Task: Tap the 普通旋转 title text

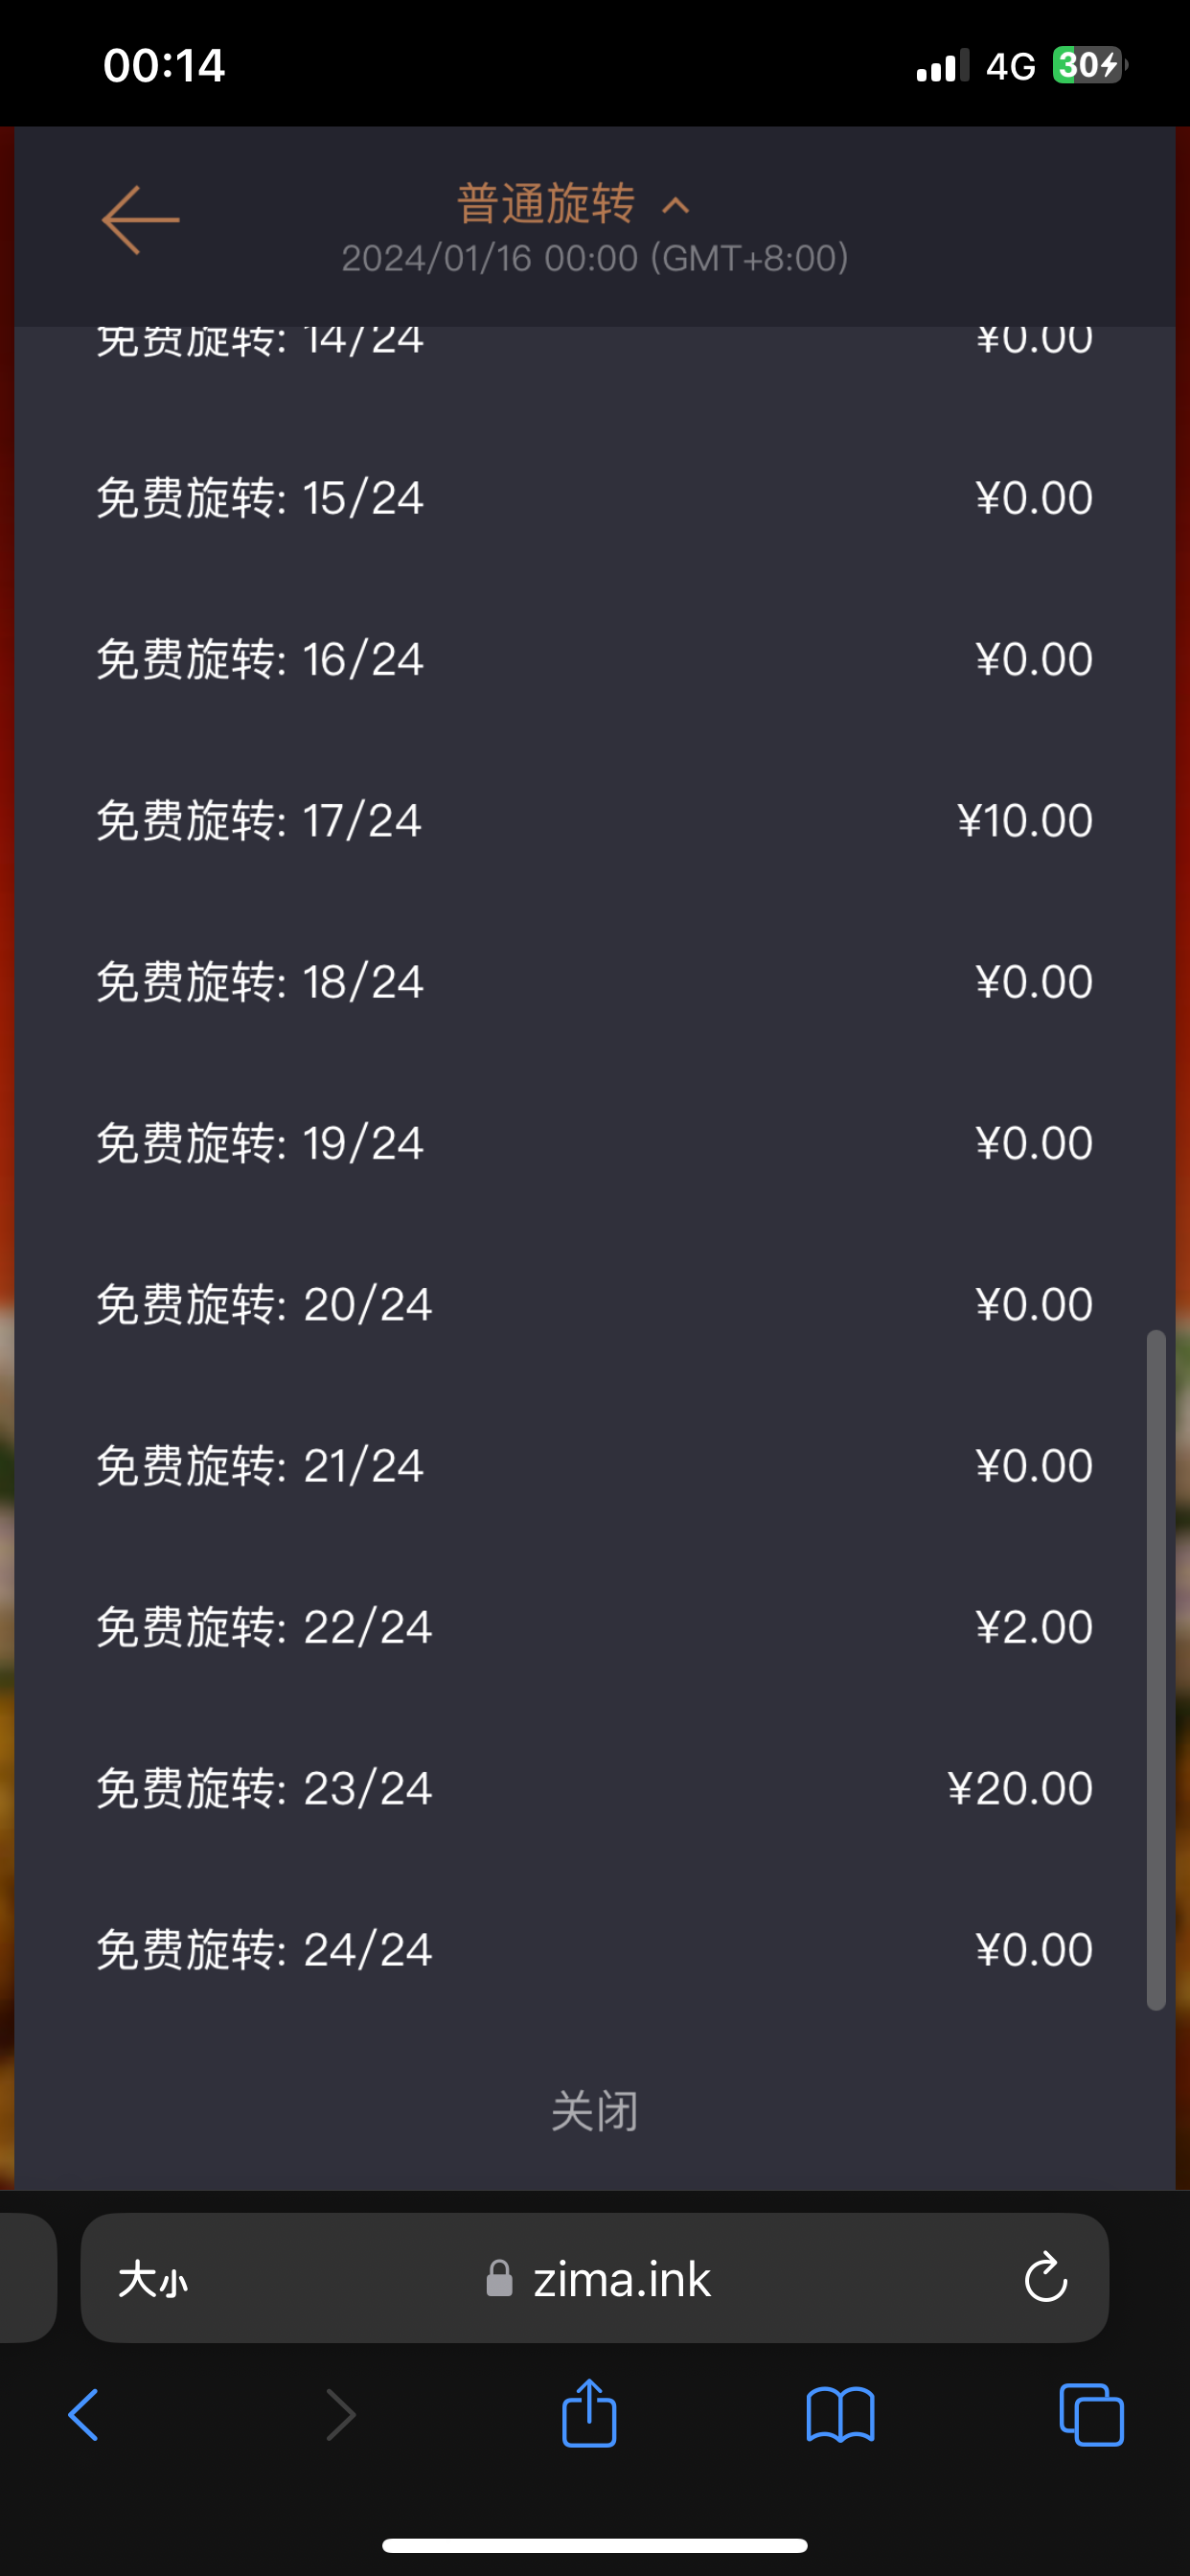Action: (x=546, y=204)
